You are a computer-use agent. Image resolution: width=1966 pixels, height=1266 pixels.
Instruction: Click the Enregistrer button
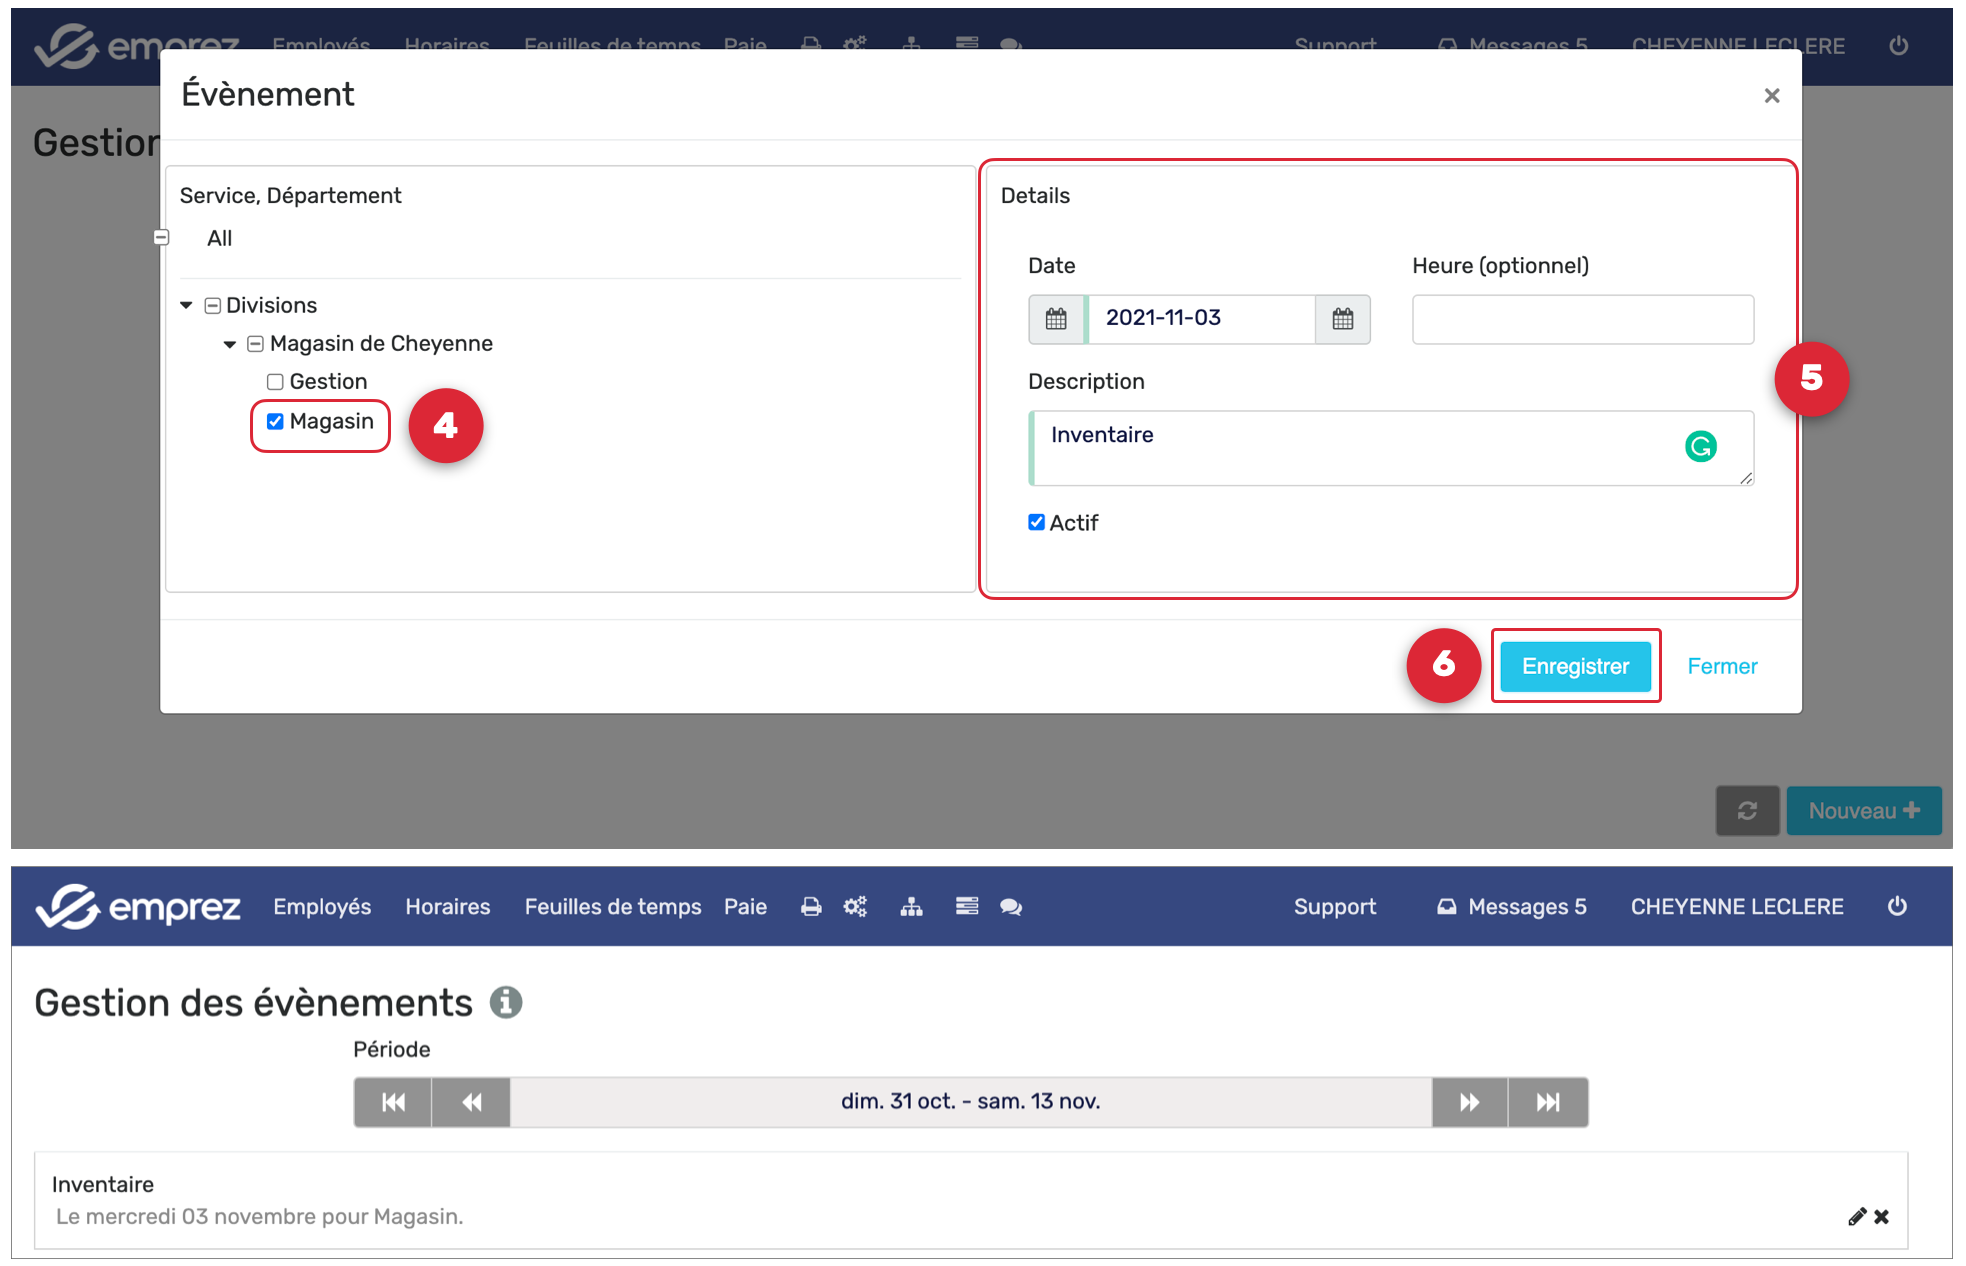pos(1575,666)
